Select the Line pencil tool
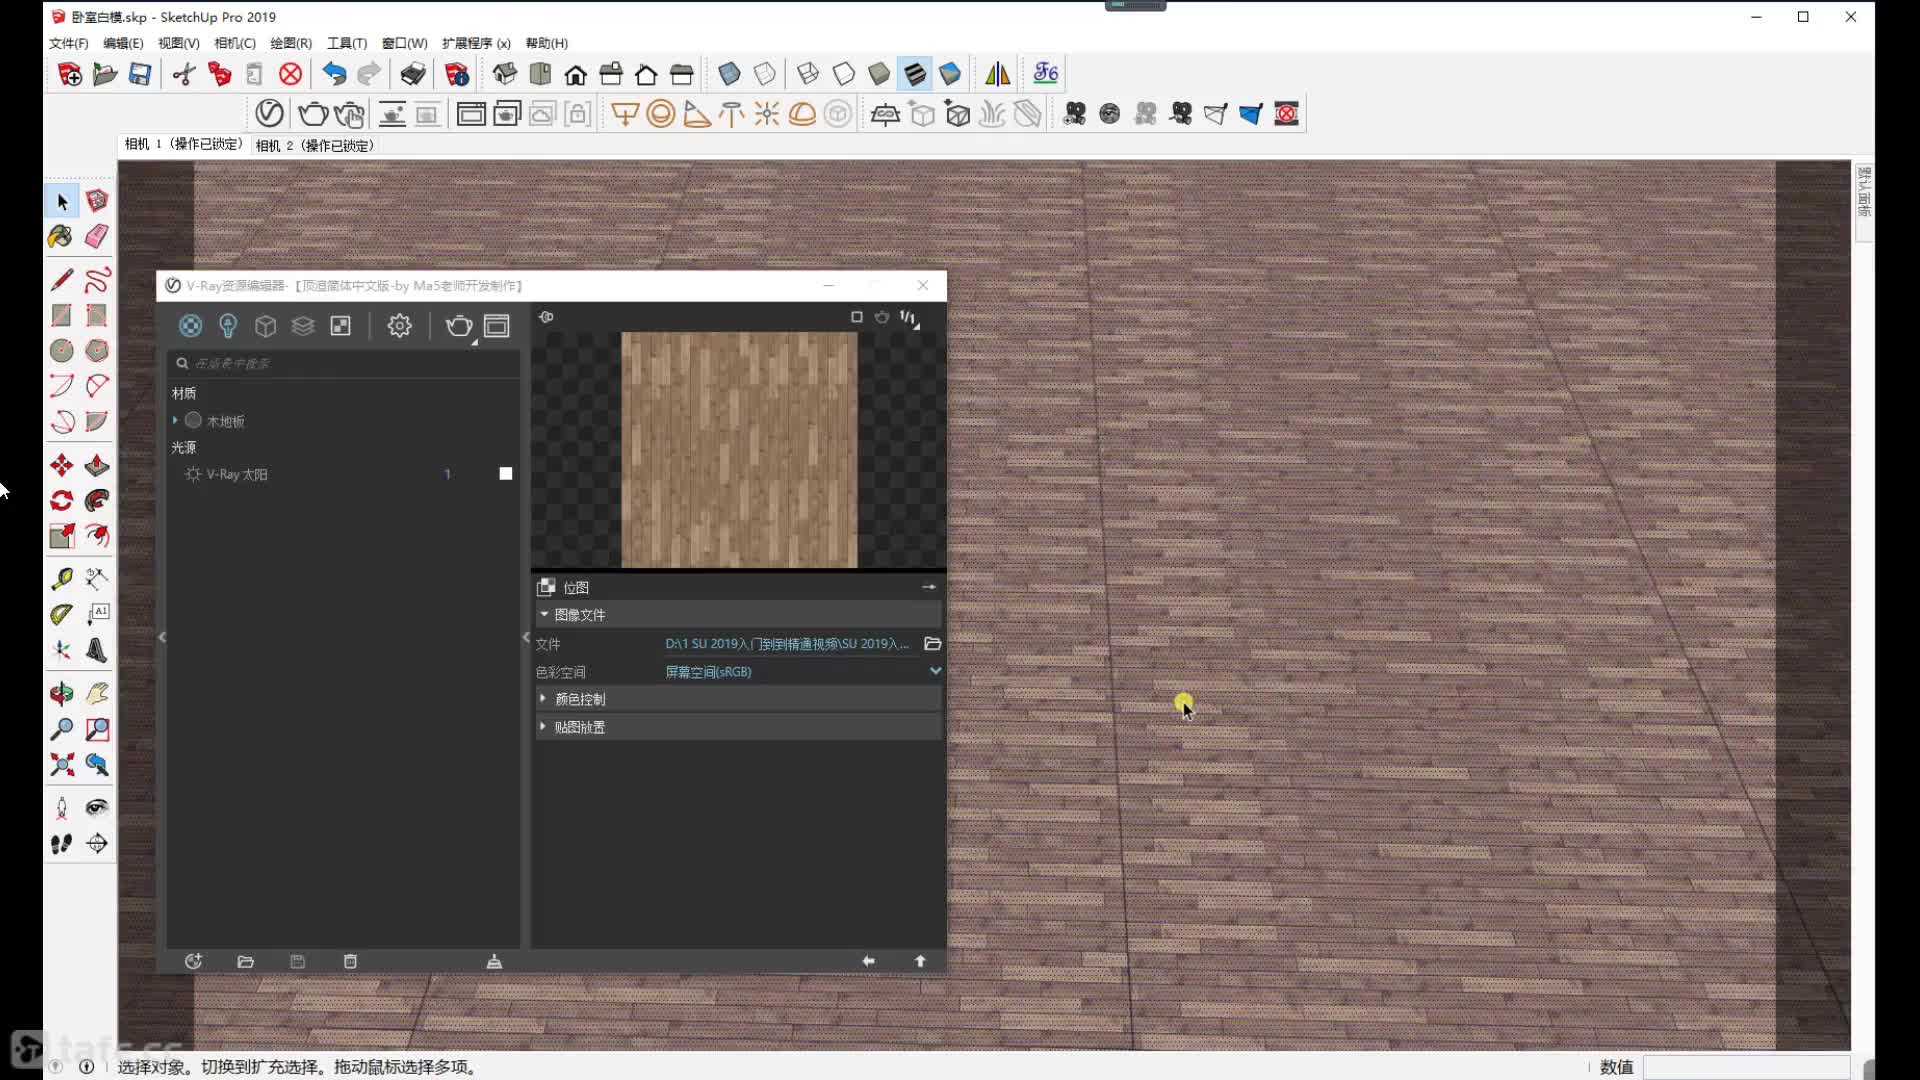 coord(62,279)
